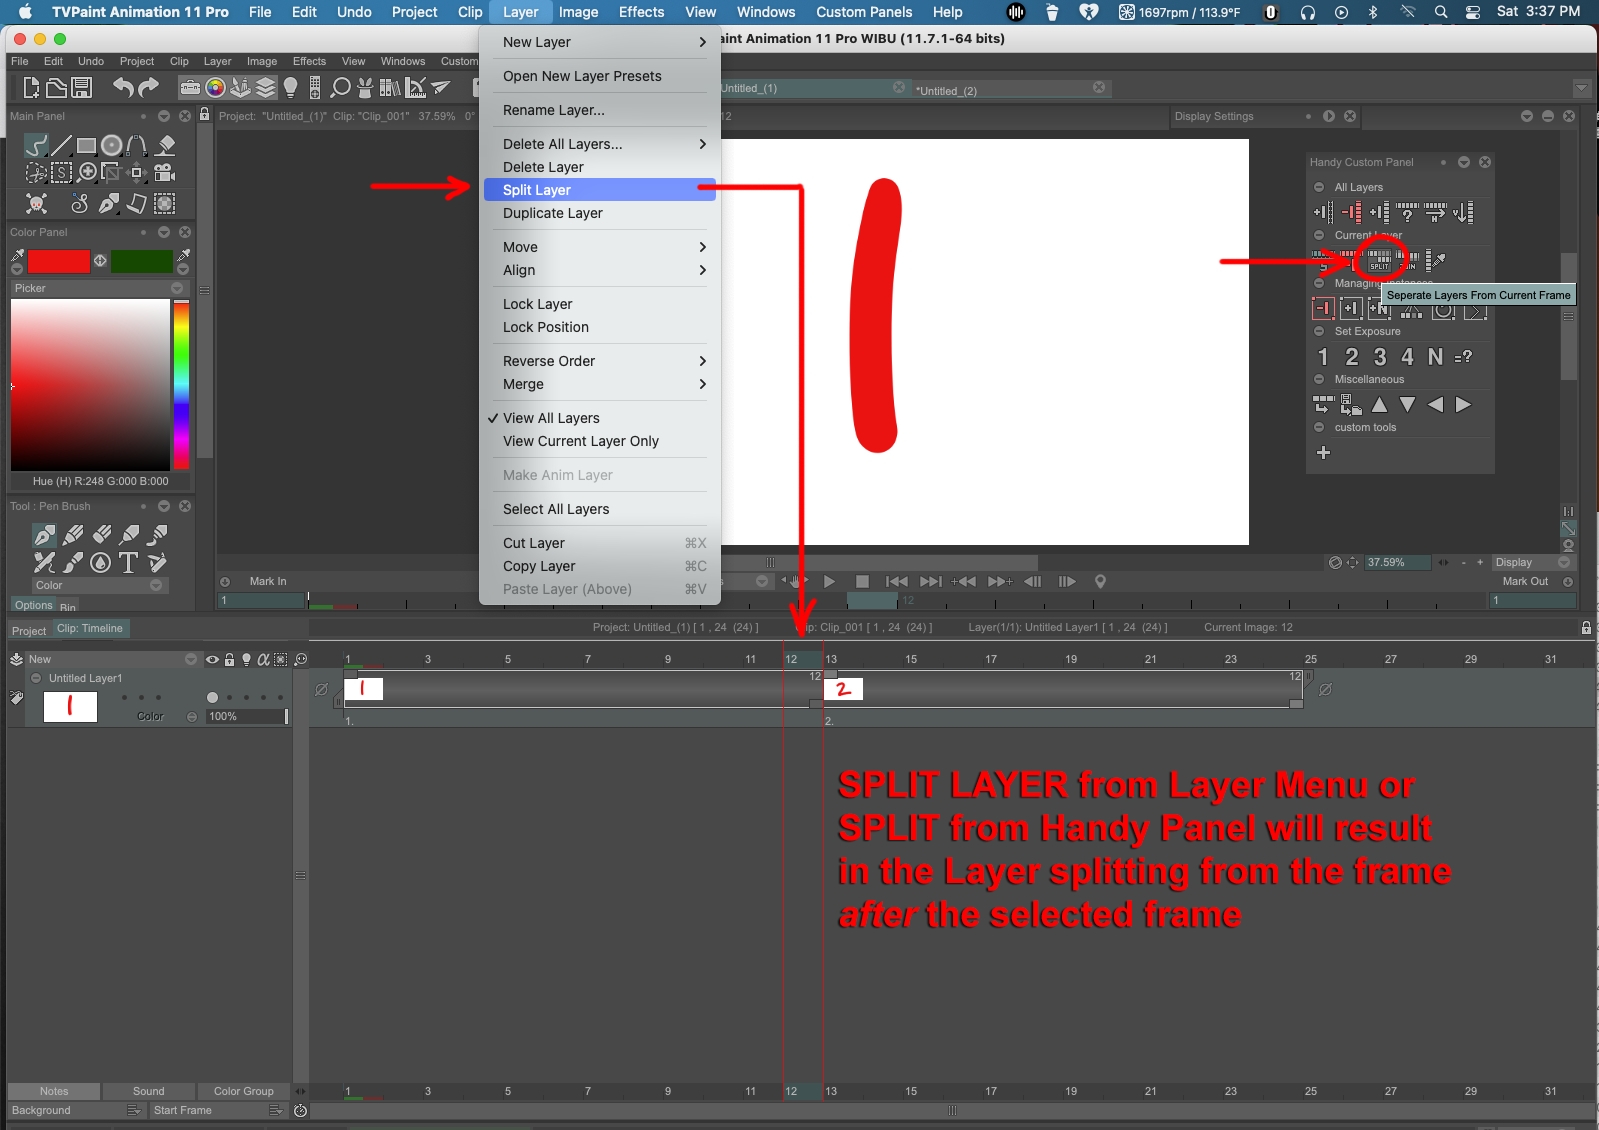Click the red foreground color swatch
This screenshot has width=1599, height=1130.
pos(59,261)
